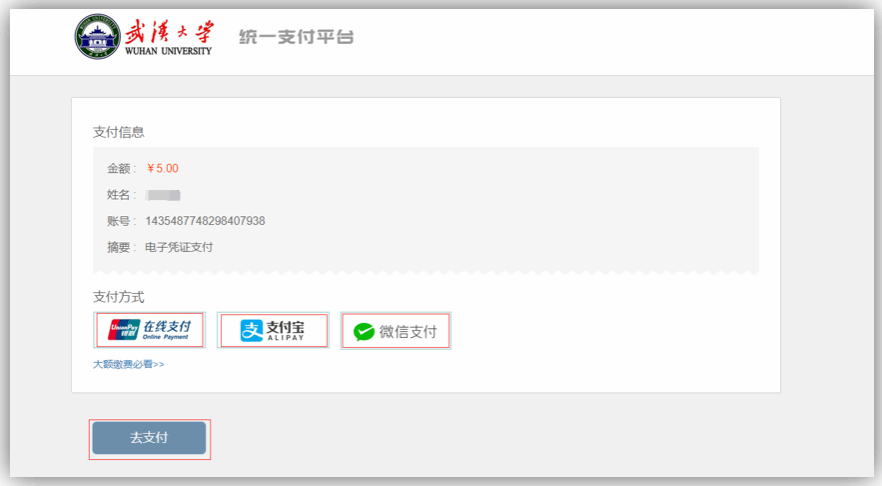Click the WUHAN UNIVERSITY English text
882x486 pixels.
168,51
